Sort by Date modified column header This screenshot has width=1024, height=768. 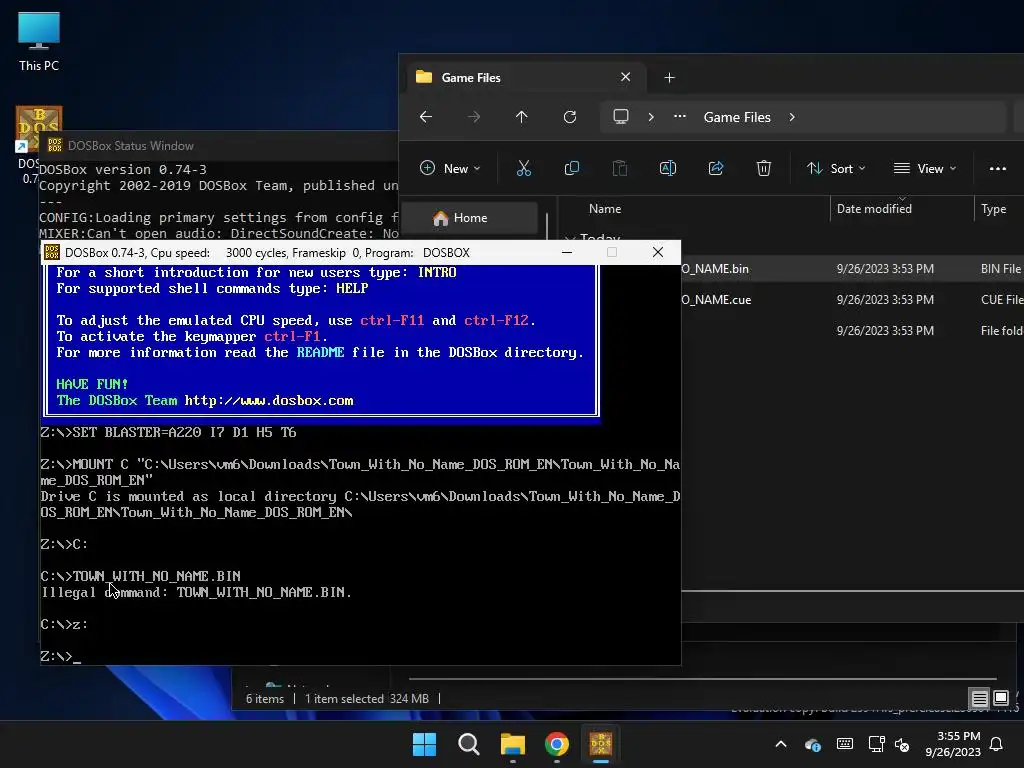(x=874, y=209)
